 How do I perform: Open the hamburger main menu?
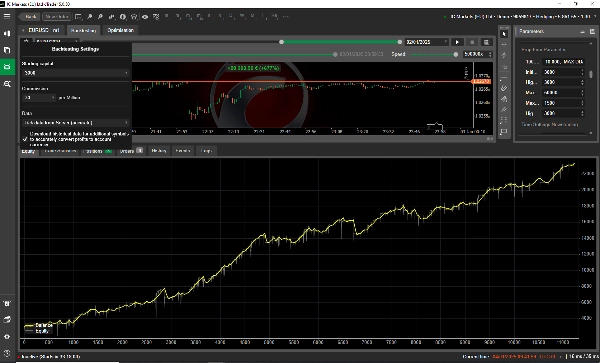tap(7, 16)
